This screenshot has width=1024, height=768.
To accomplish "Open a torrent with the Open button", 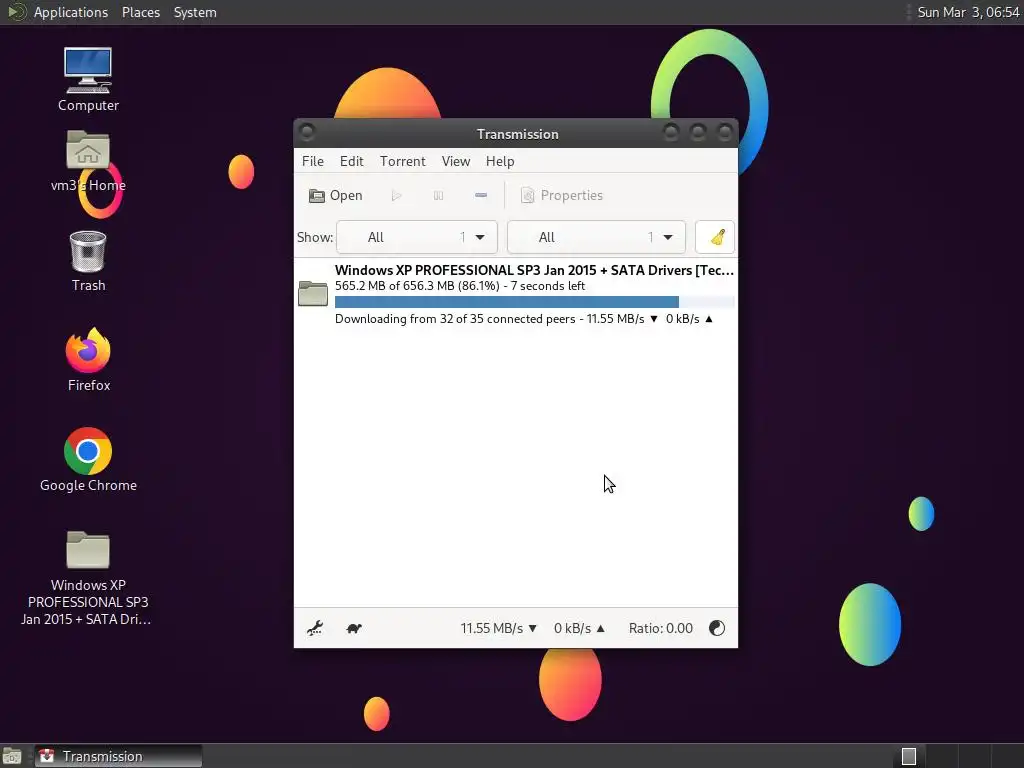I will point(336,195).
